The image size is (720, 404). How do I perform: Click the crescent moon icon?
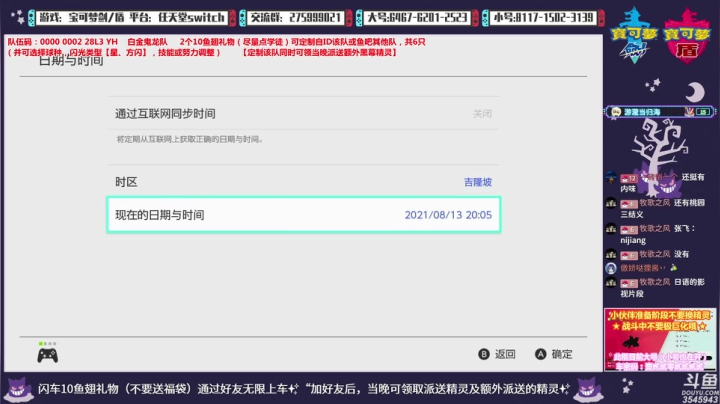(695, 92)
